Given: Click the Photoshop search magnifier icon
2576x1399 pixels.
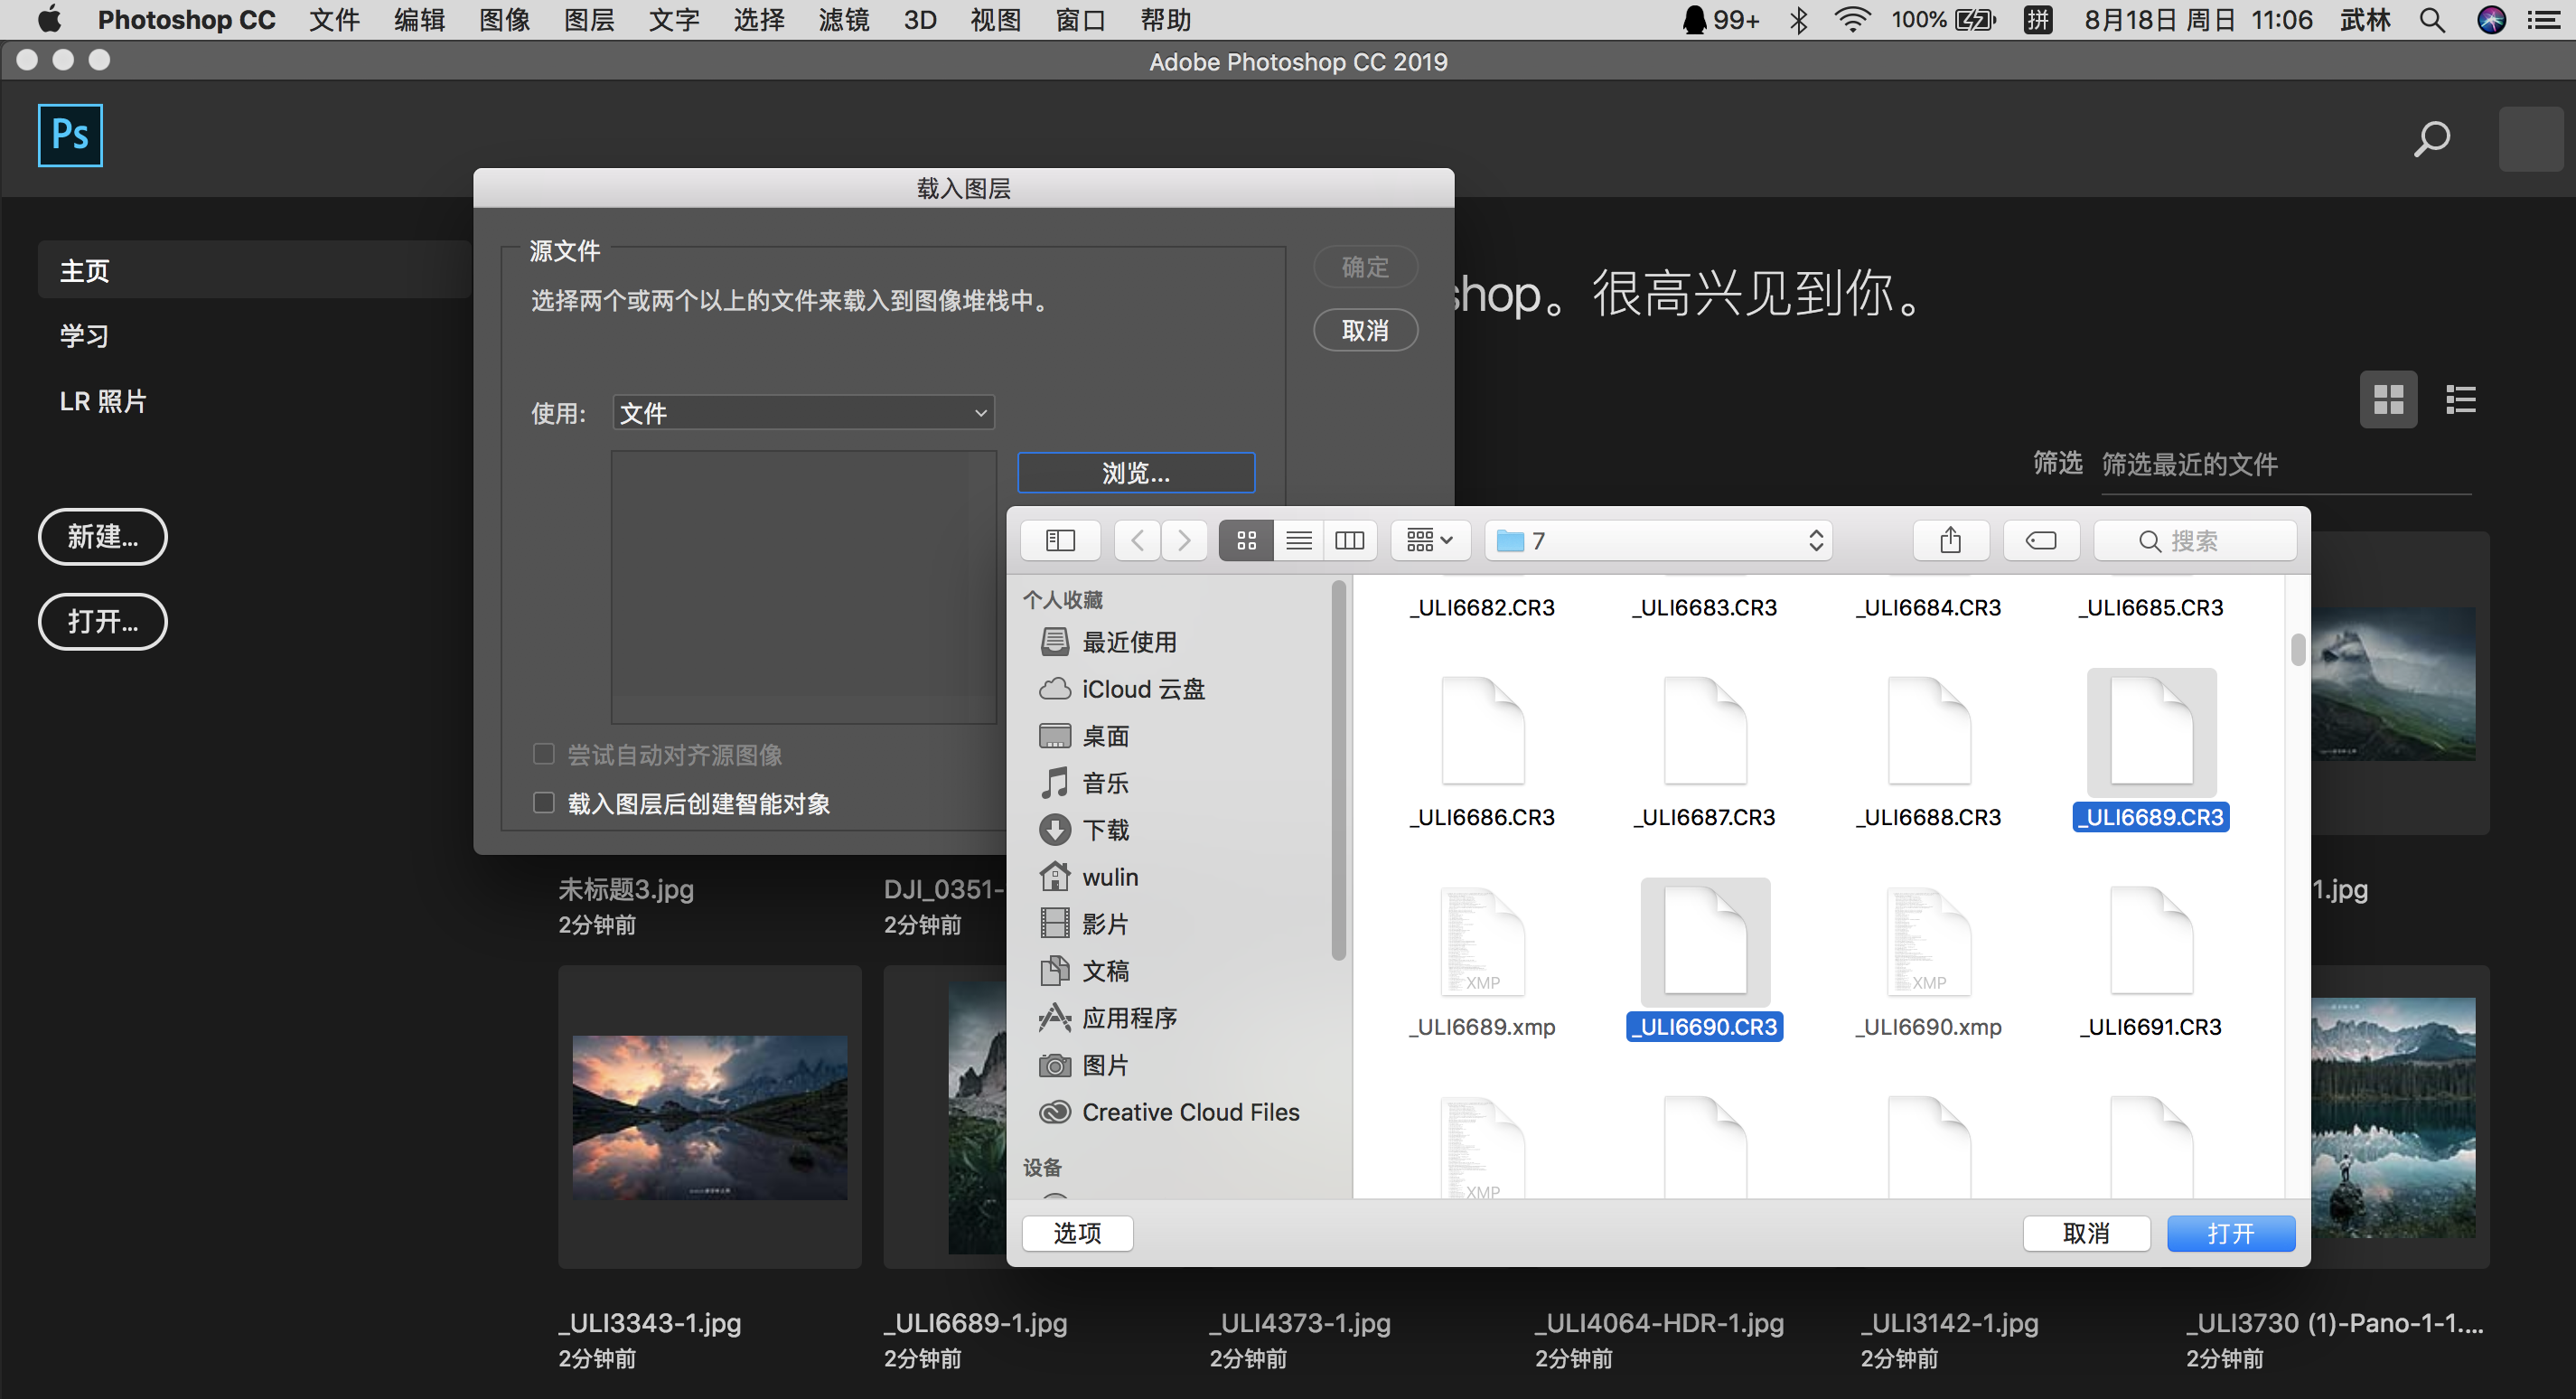Looking at the screenshot, I should pyautogui.click(x=2431, y=138).
